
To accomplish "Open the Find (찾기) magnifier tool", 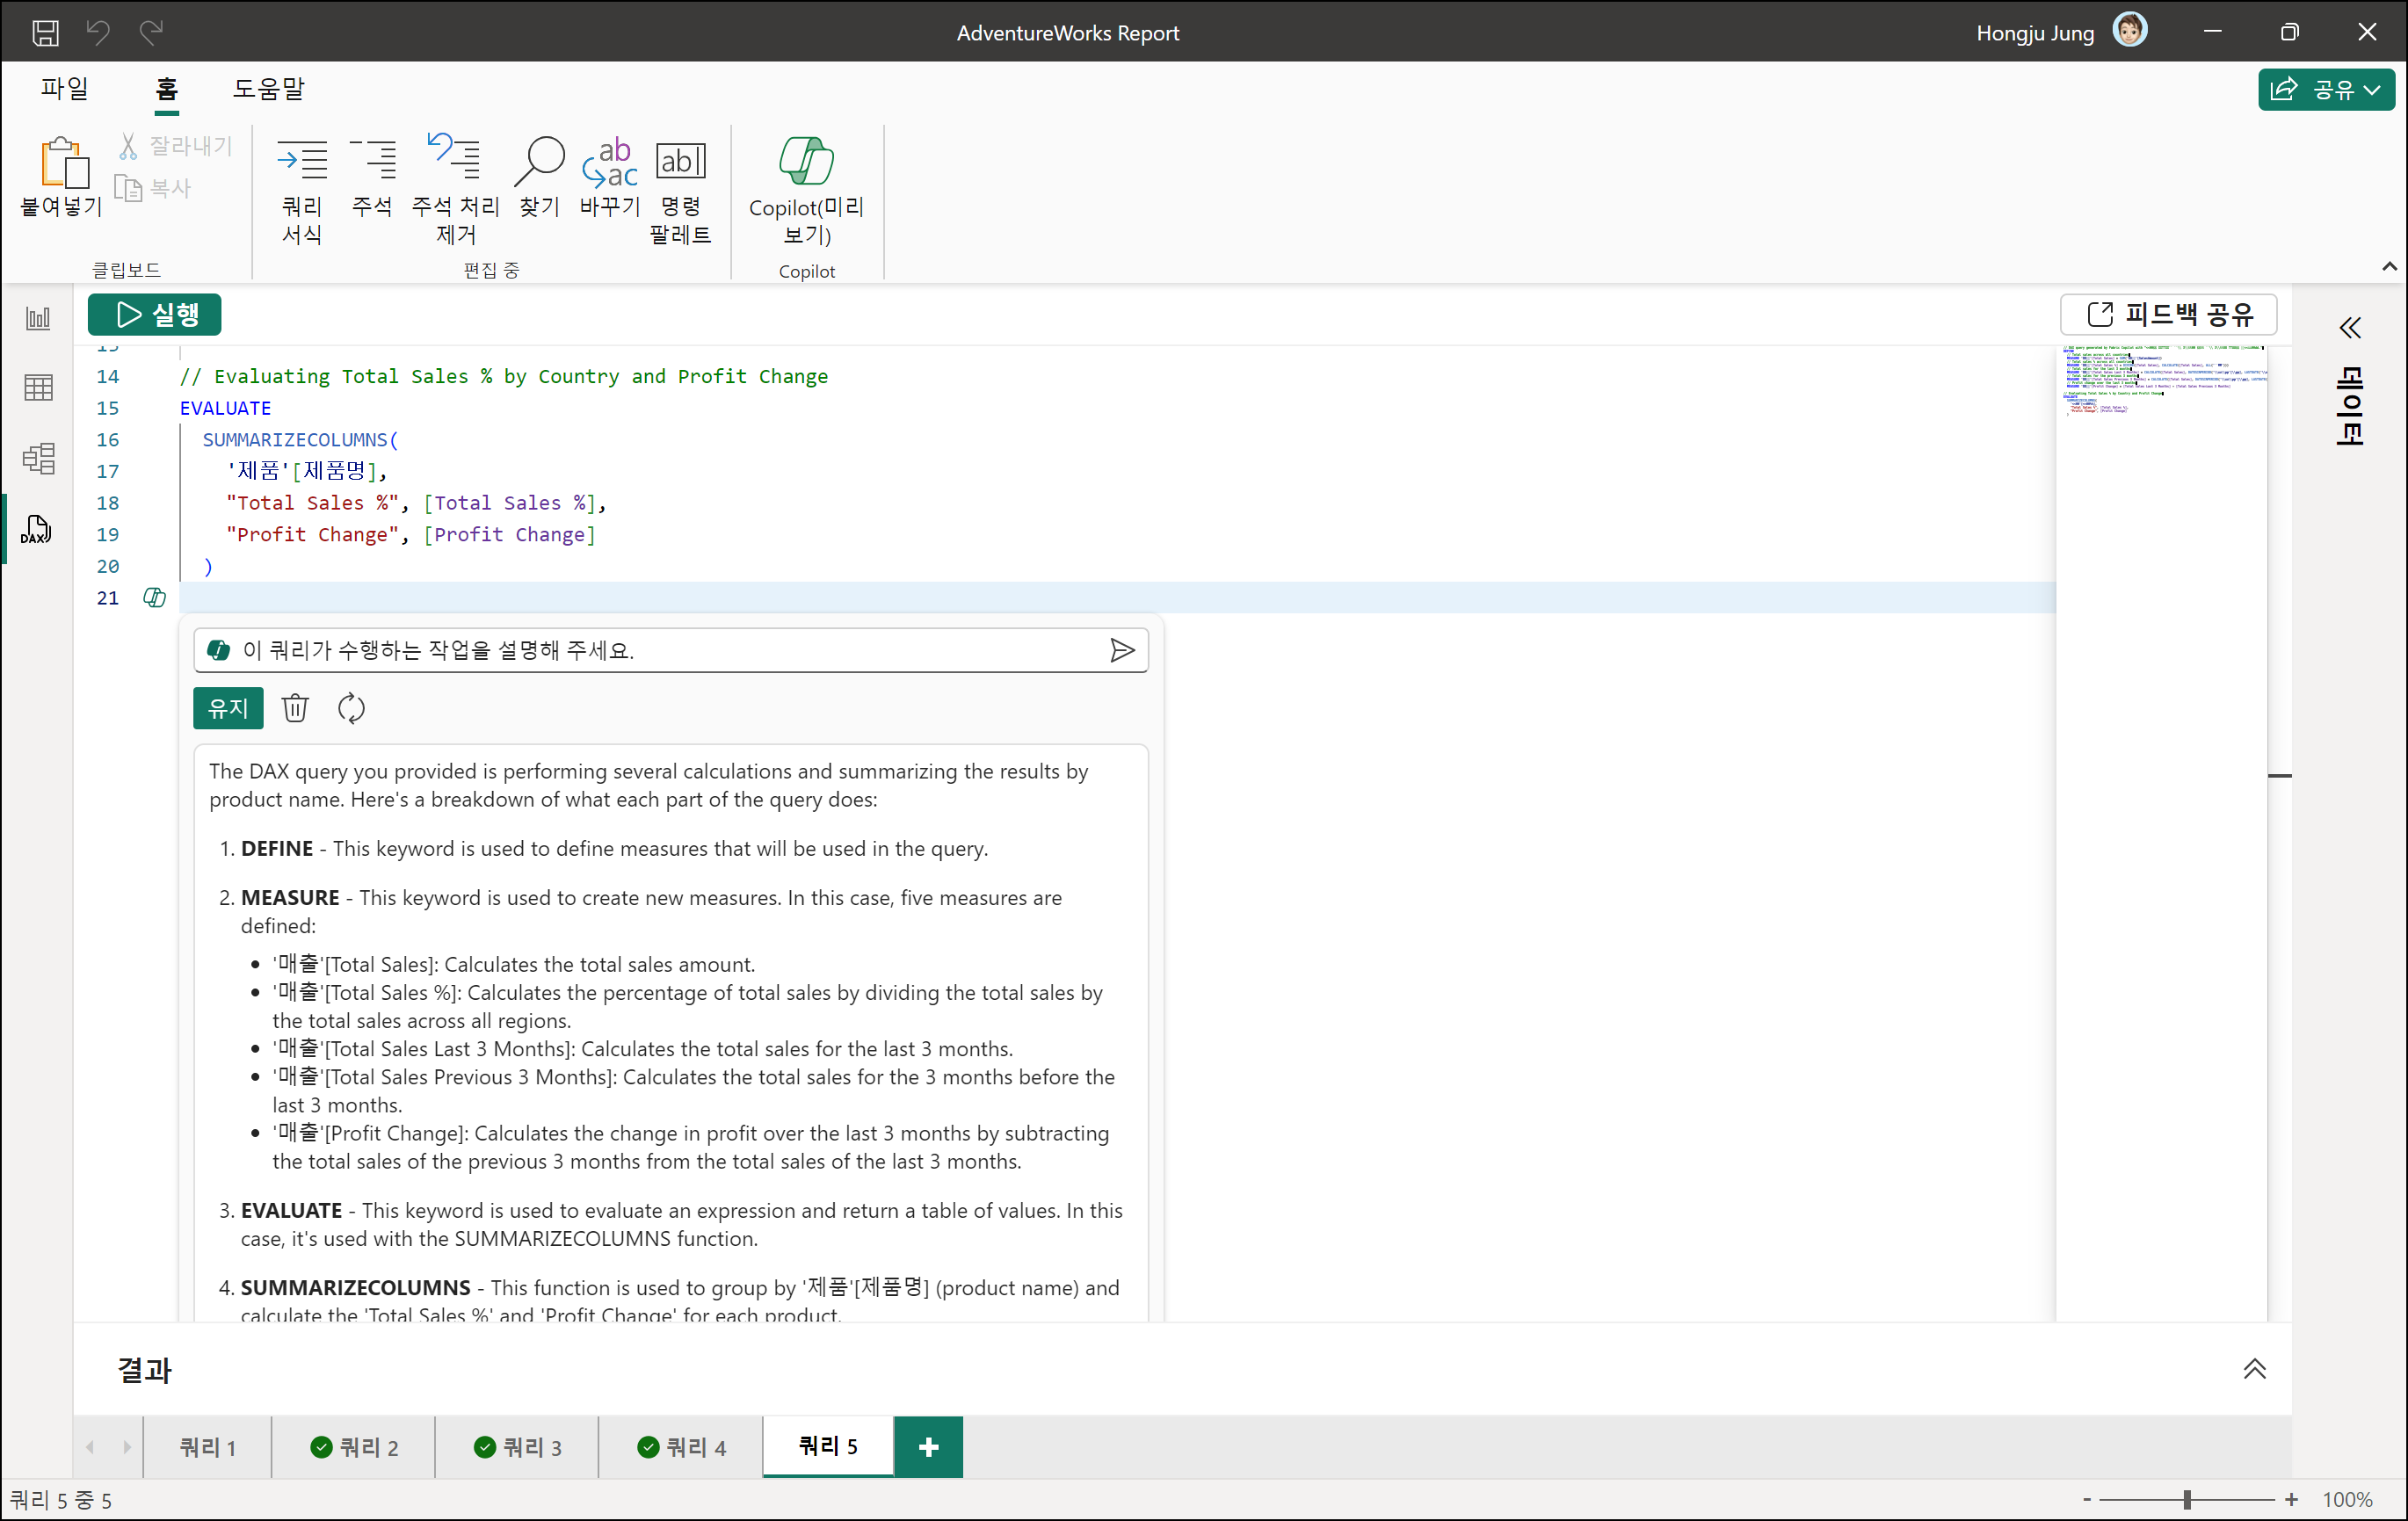I will [539, 162].
